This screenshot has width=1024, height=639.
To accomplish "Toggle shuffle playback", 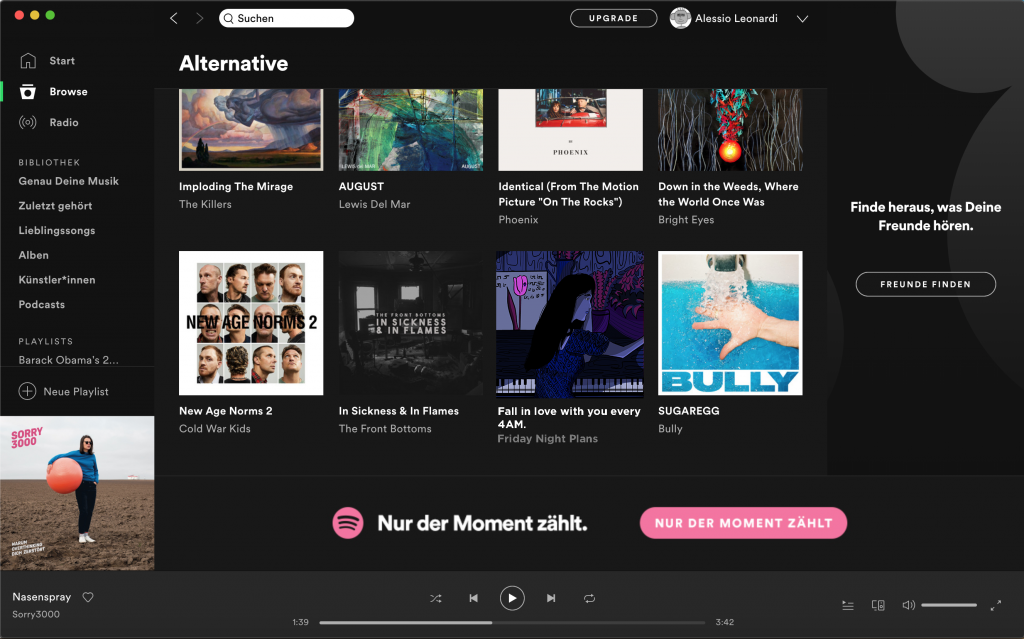I will 436,598.
